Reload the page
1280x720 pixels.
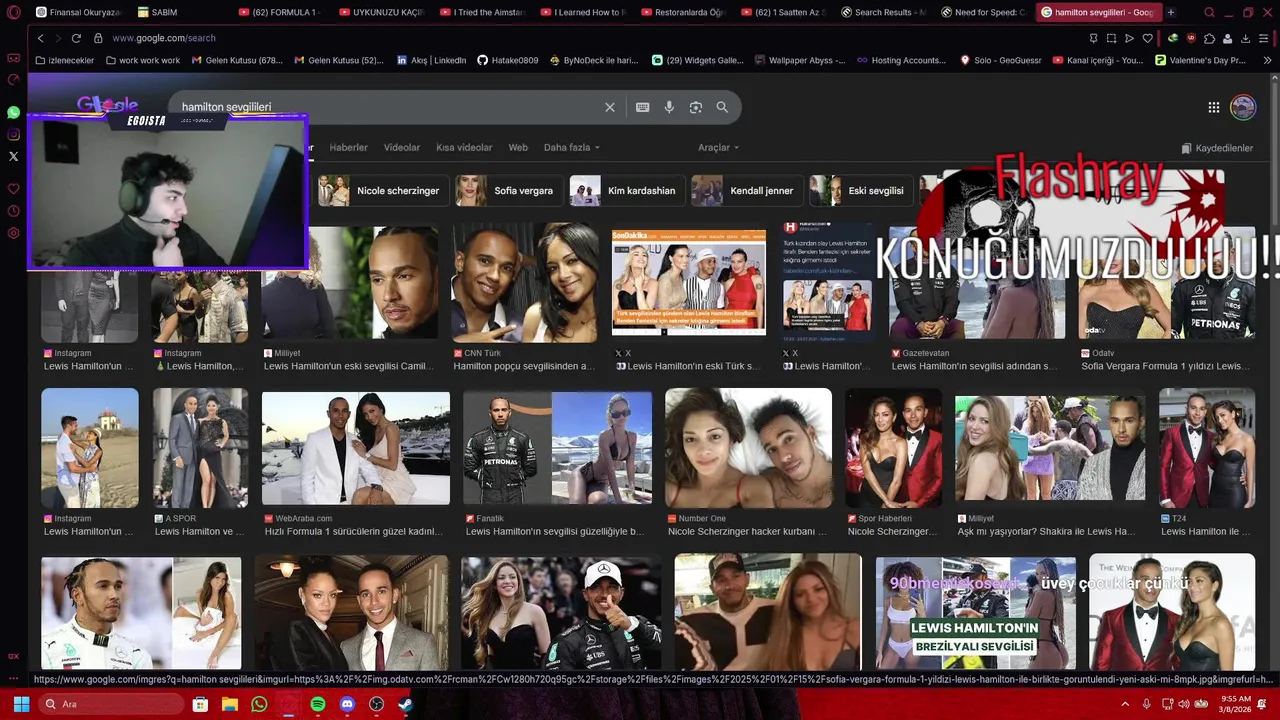76,38
